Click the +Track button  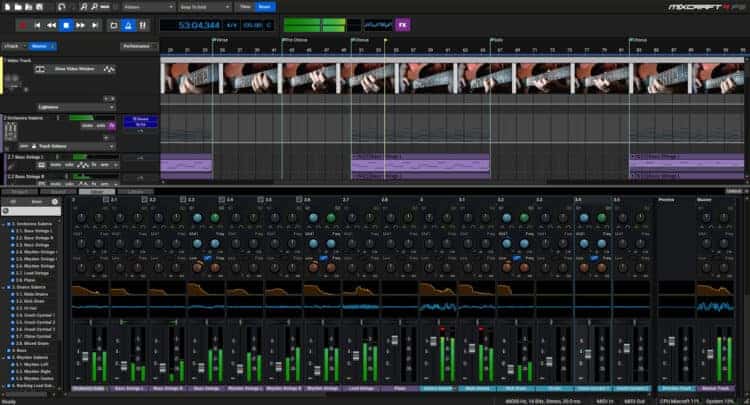pyautogui.click(x=12, y=46)
